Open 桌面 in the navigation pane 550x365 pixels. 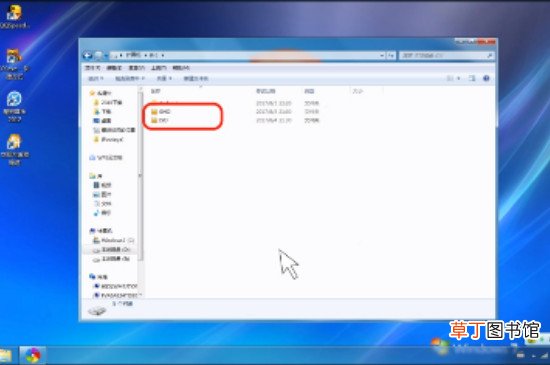point(102,121)
